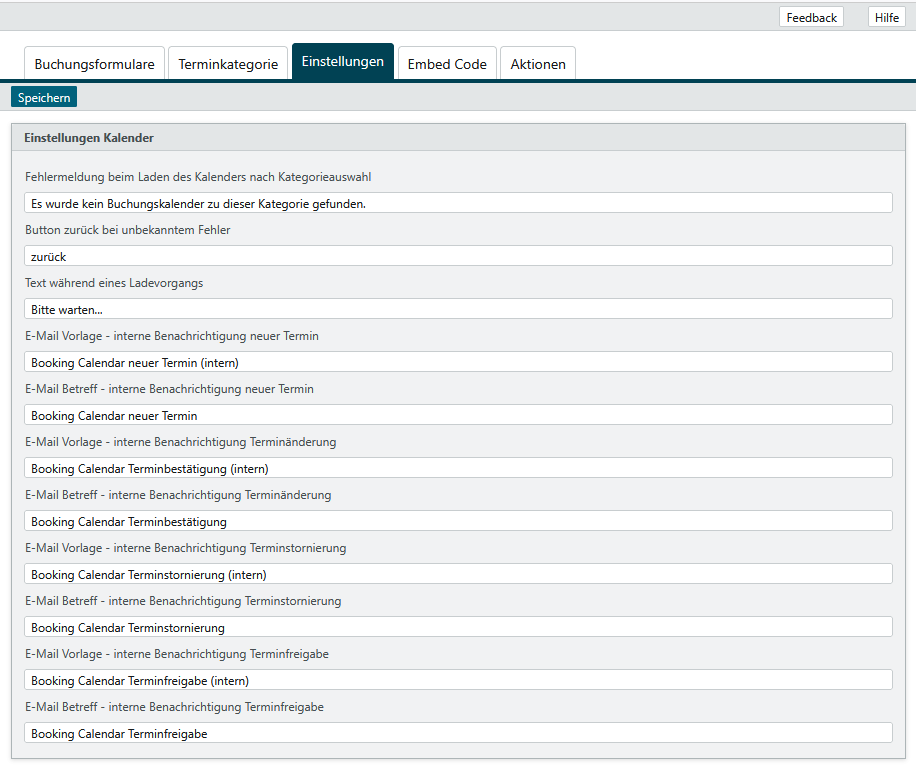Screen dimensions: 916x779
Task: Switch to the Terminkategorie tab
Action: pos(228,64)
